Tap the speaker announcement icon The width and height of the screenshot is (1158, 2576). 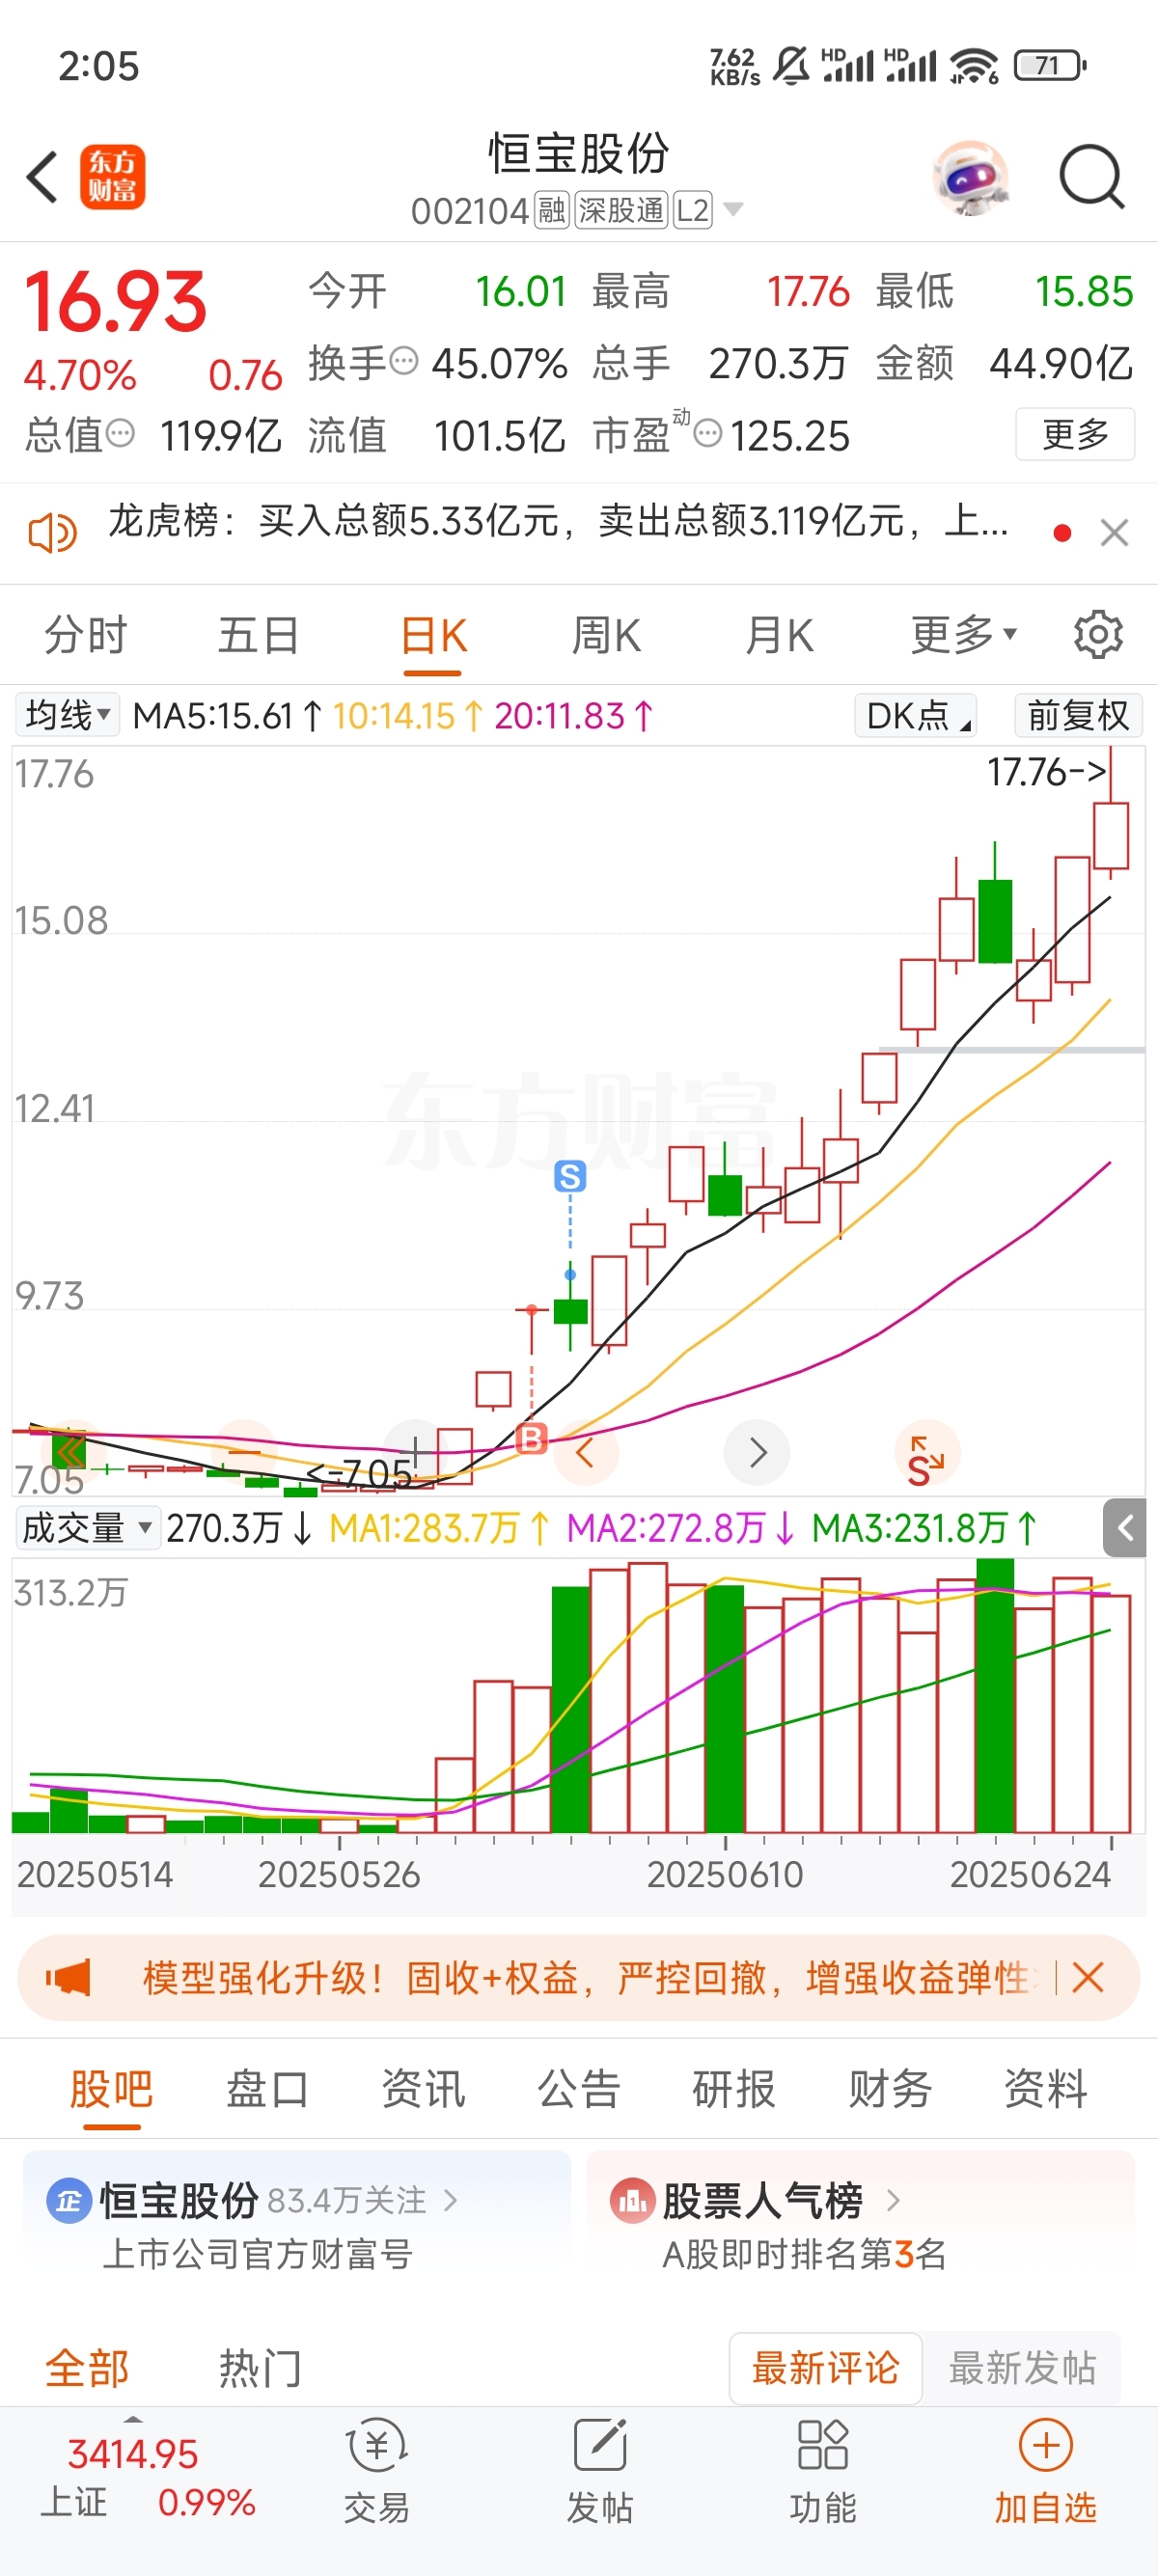tap(52, 533)
